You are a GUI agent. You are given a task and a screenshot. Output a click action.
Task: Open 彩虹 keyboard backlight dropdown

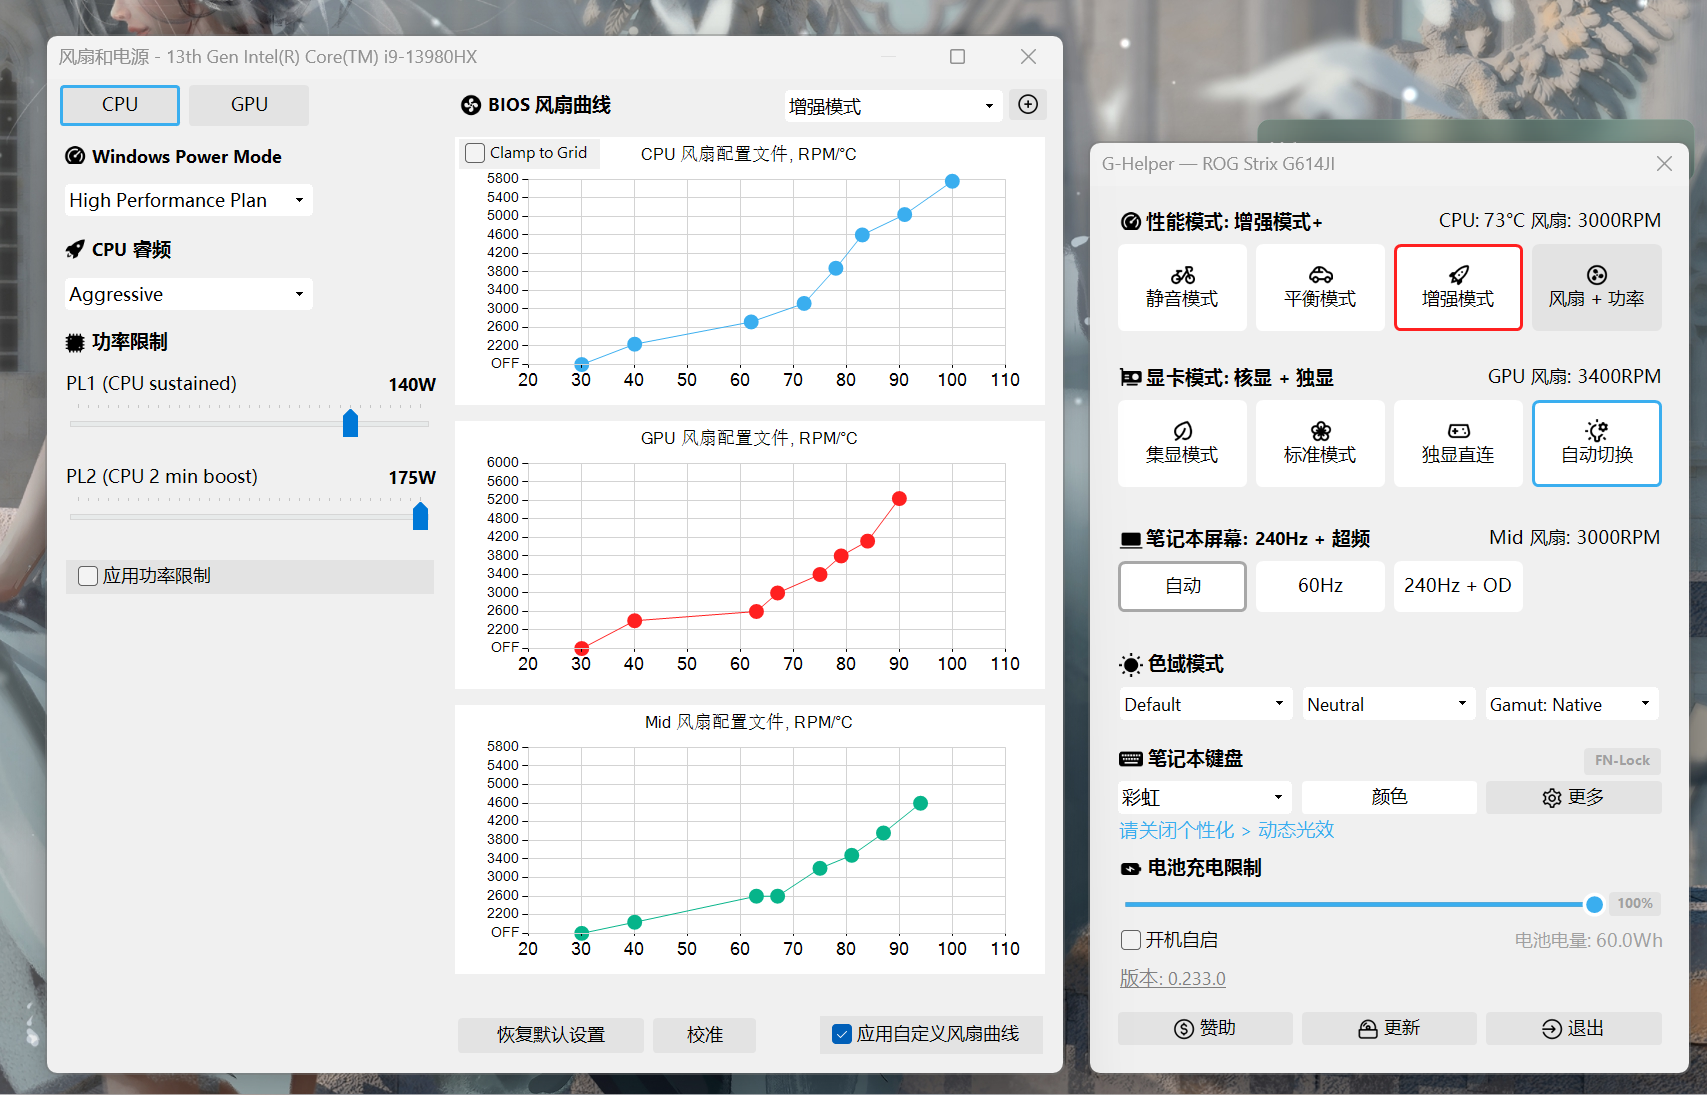(x=1205, y=797)
